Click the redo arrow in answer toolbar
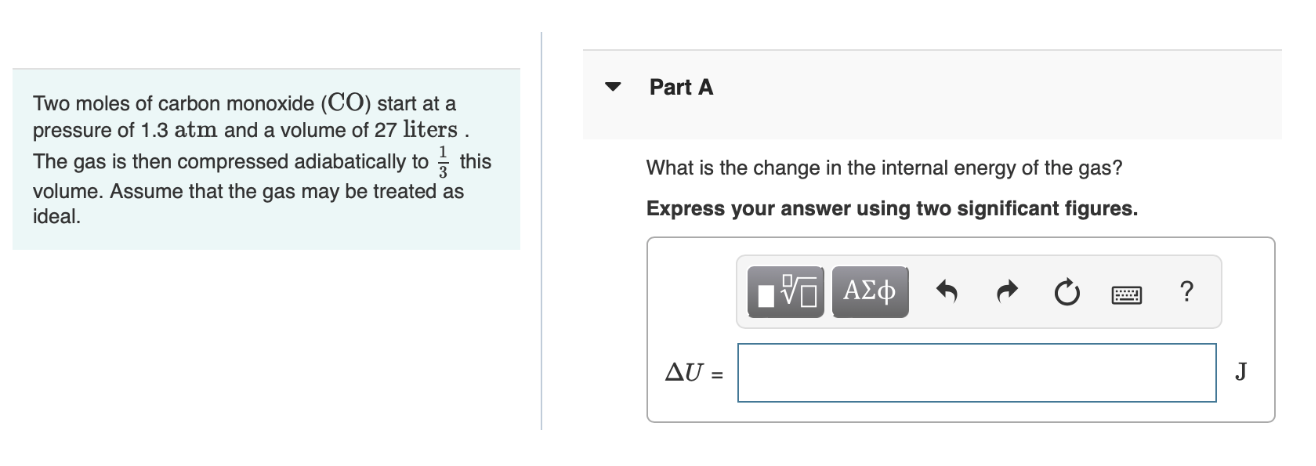Screen dimensions: 1316x466 pos(1007,293)
